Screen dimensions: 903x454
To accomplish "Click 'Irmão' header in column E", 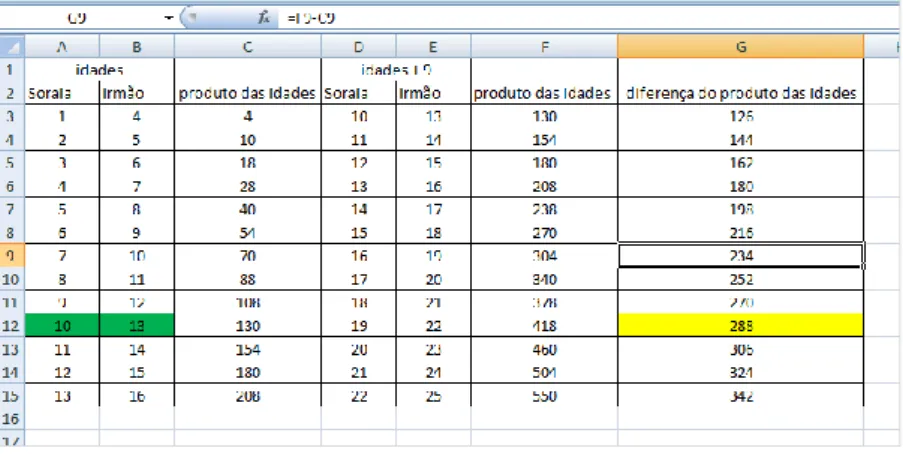I will [433, 93].
